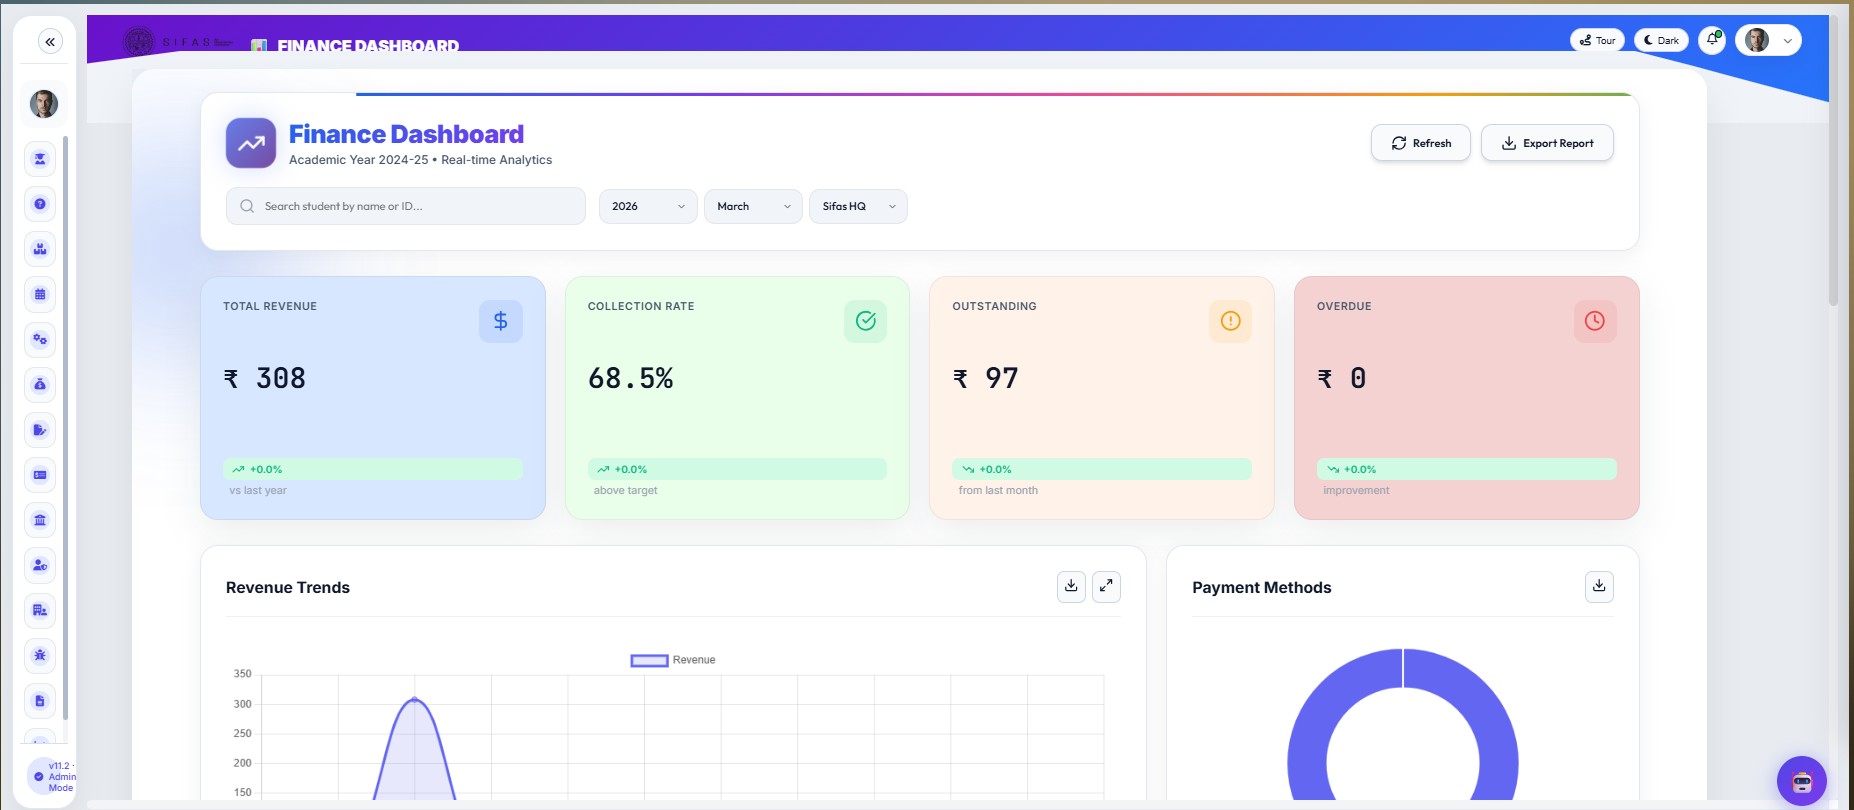This screenshot has height=810, width=1854.
Task: Open the March month dropdown
Action: [753, 206]
